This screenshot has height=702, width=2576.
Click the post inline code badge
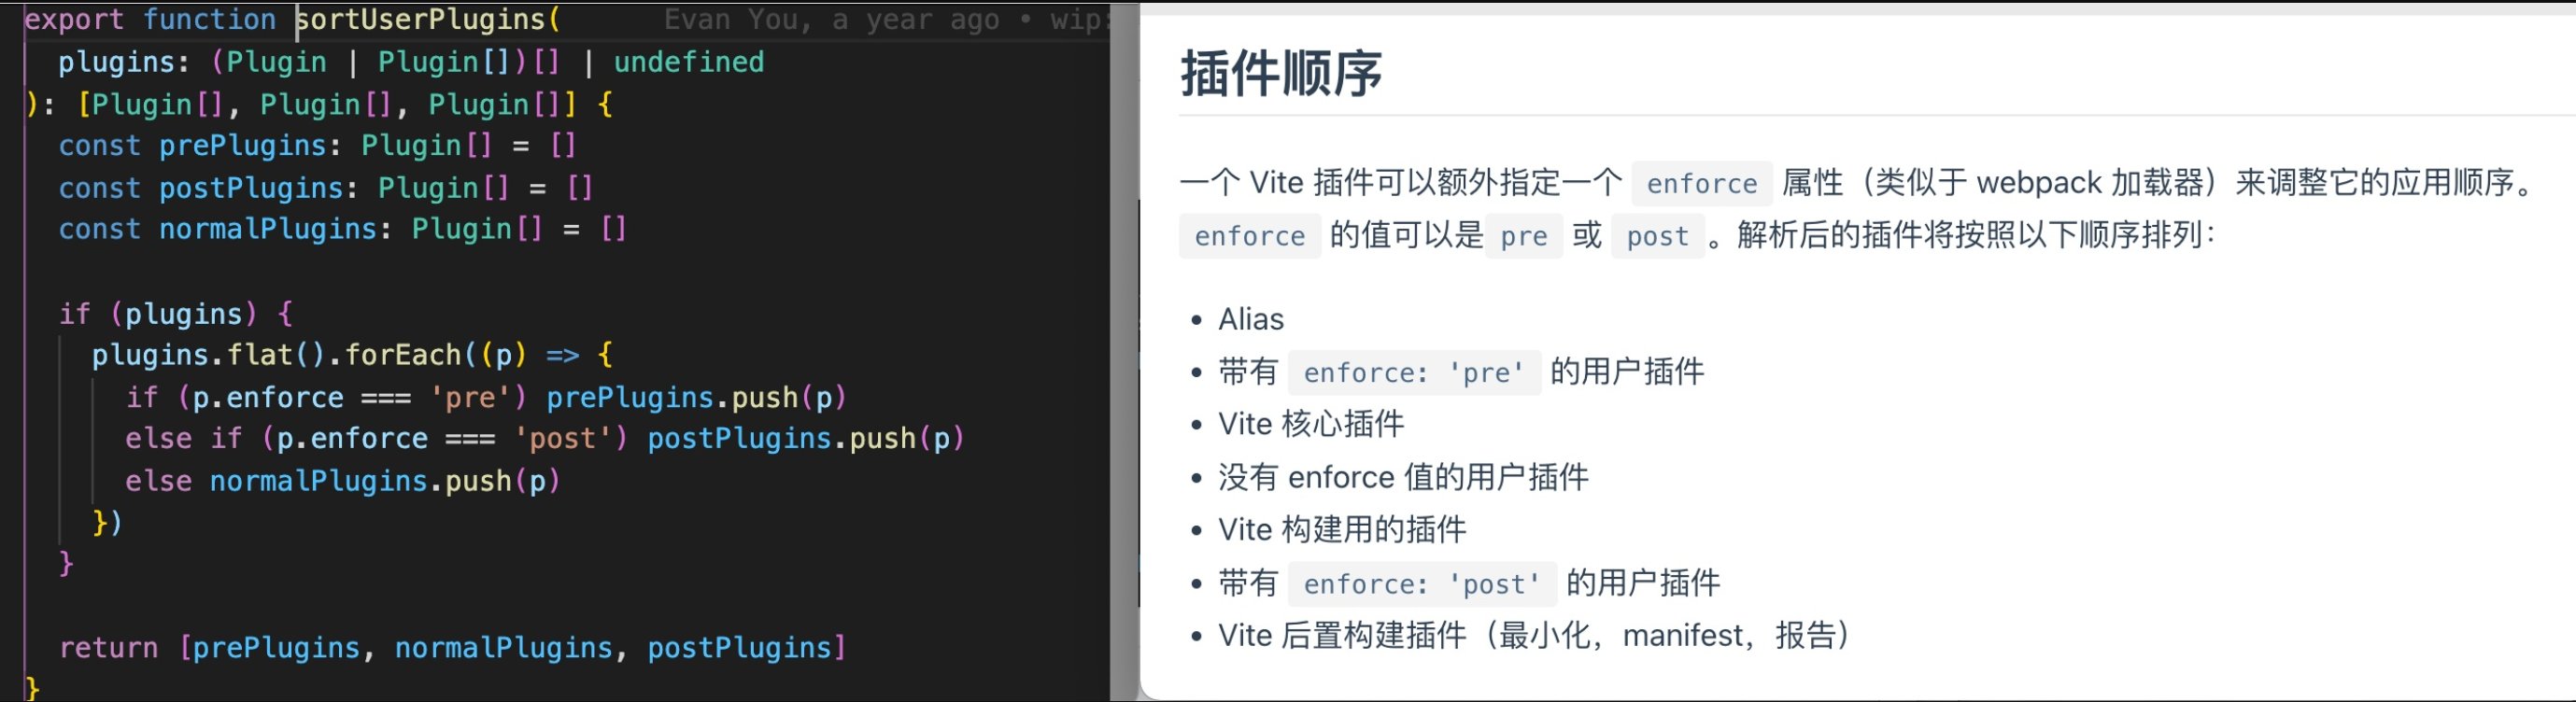1658,236
